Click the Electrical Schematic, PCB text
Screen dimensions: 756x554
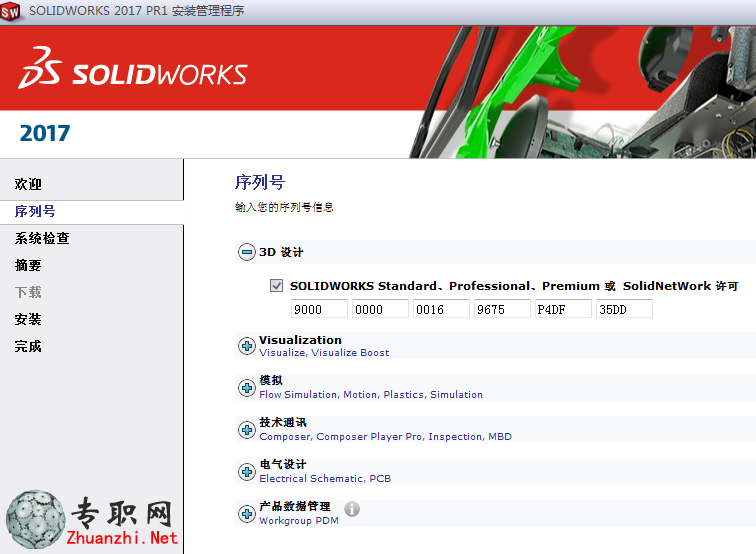coord(325,478)
